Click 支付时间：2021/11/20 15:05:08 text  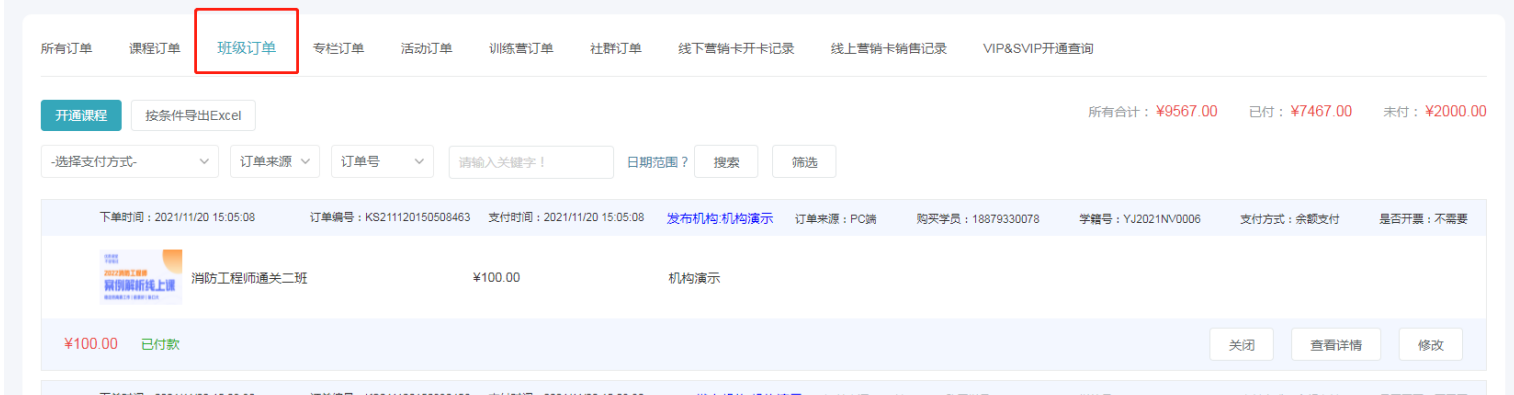tap(566, 217)
